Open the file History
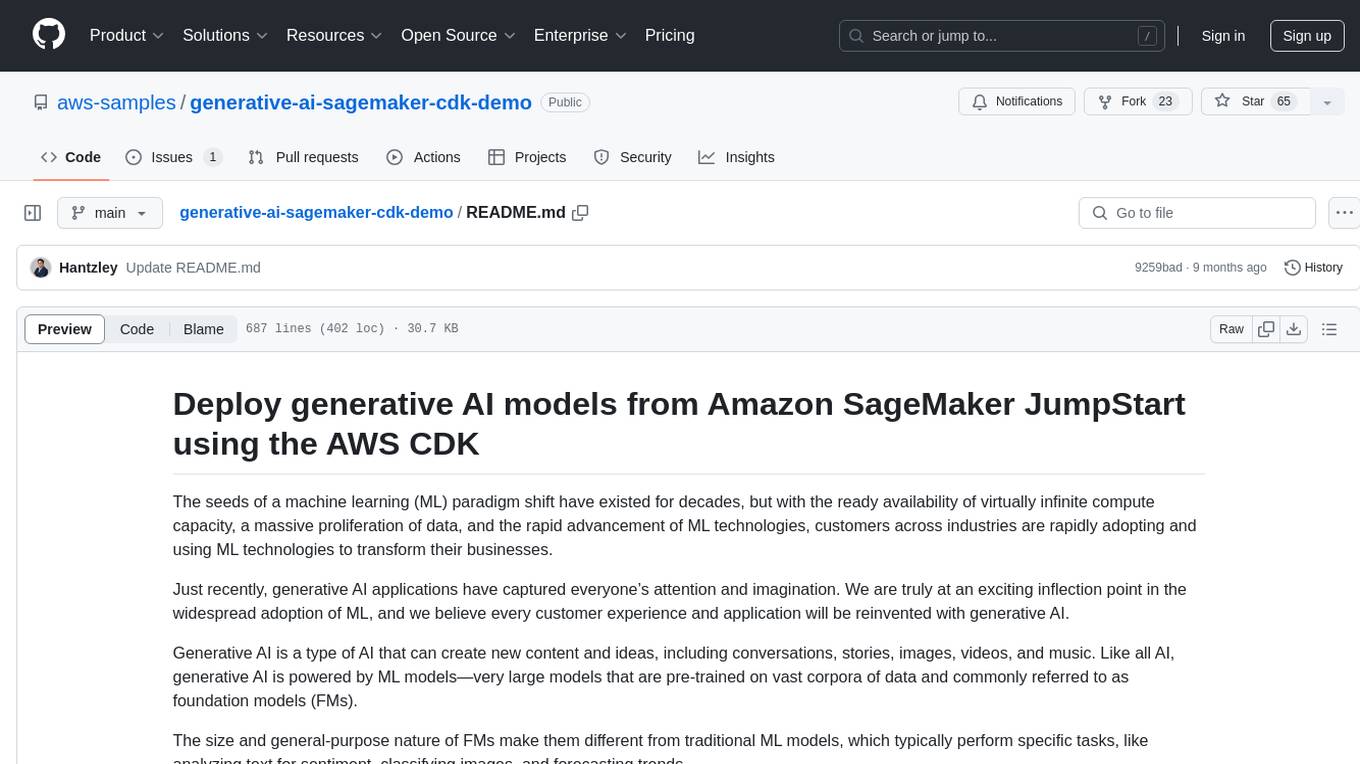 click(x=1313, y=268)
